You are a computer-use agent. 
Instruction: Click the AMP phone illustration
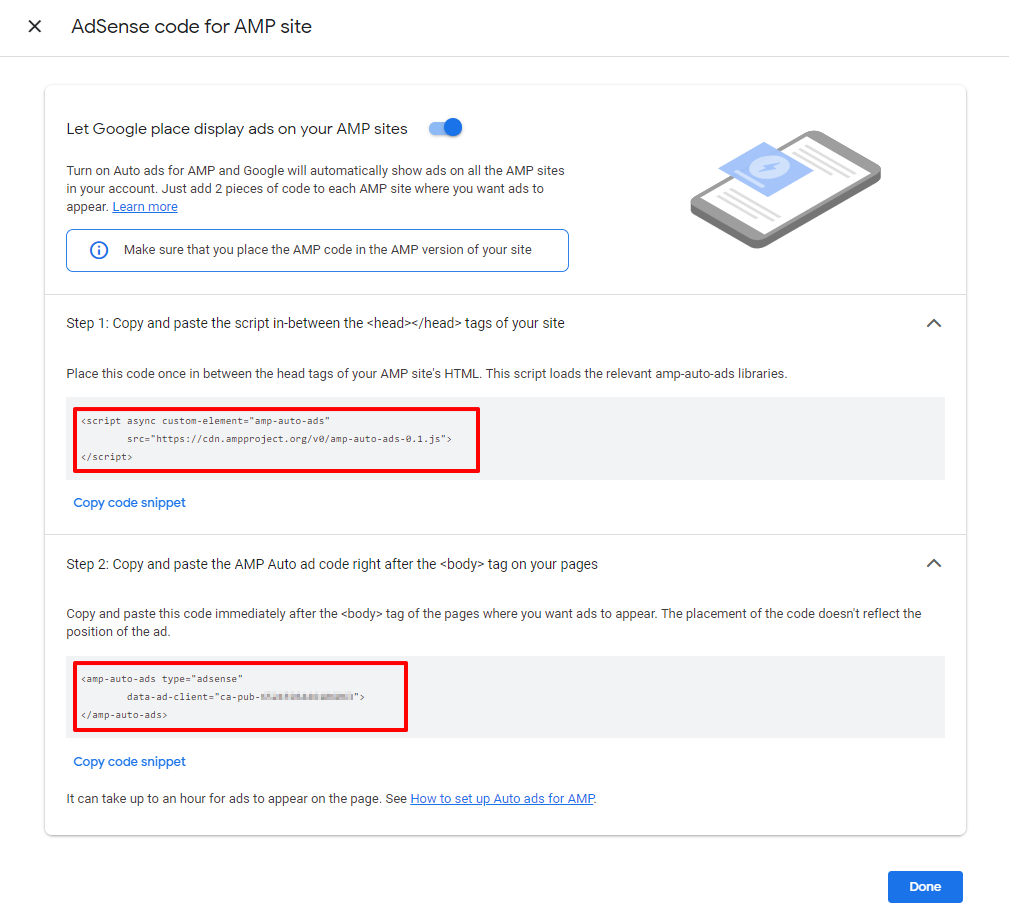pos(785,188)
